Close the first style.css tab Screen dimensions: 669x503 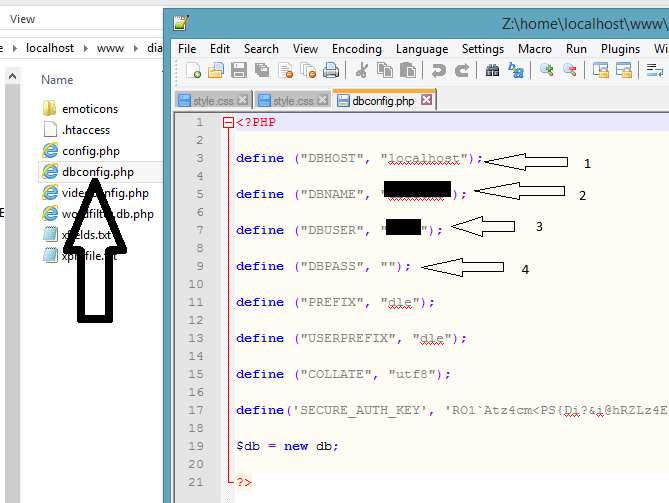point(242,100)
